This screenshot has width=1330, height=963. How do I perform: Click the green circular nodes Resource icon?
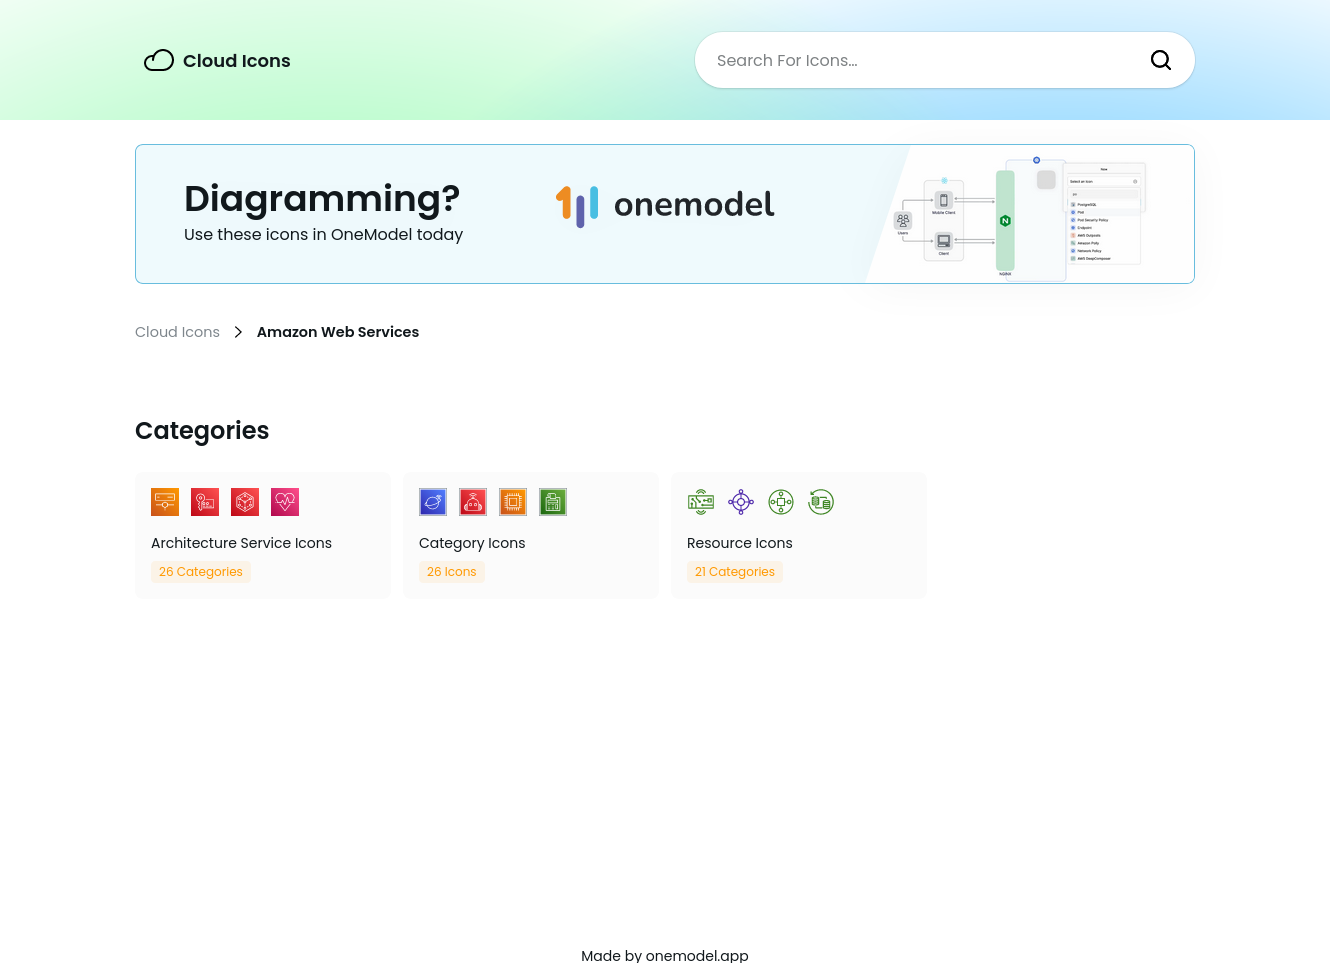[x=781, y=502]
